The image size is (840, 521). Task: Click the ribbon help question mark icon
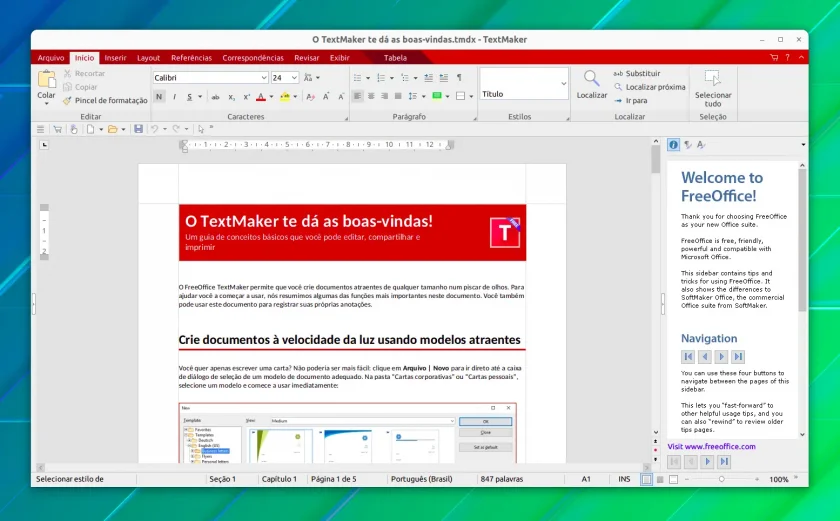click(x=788, y=57)
